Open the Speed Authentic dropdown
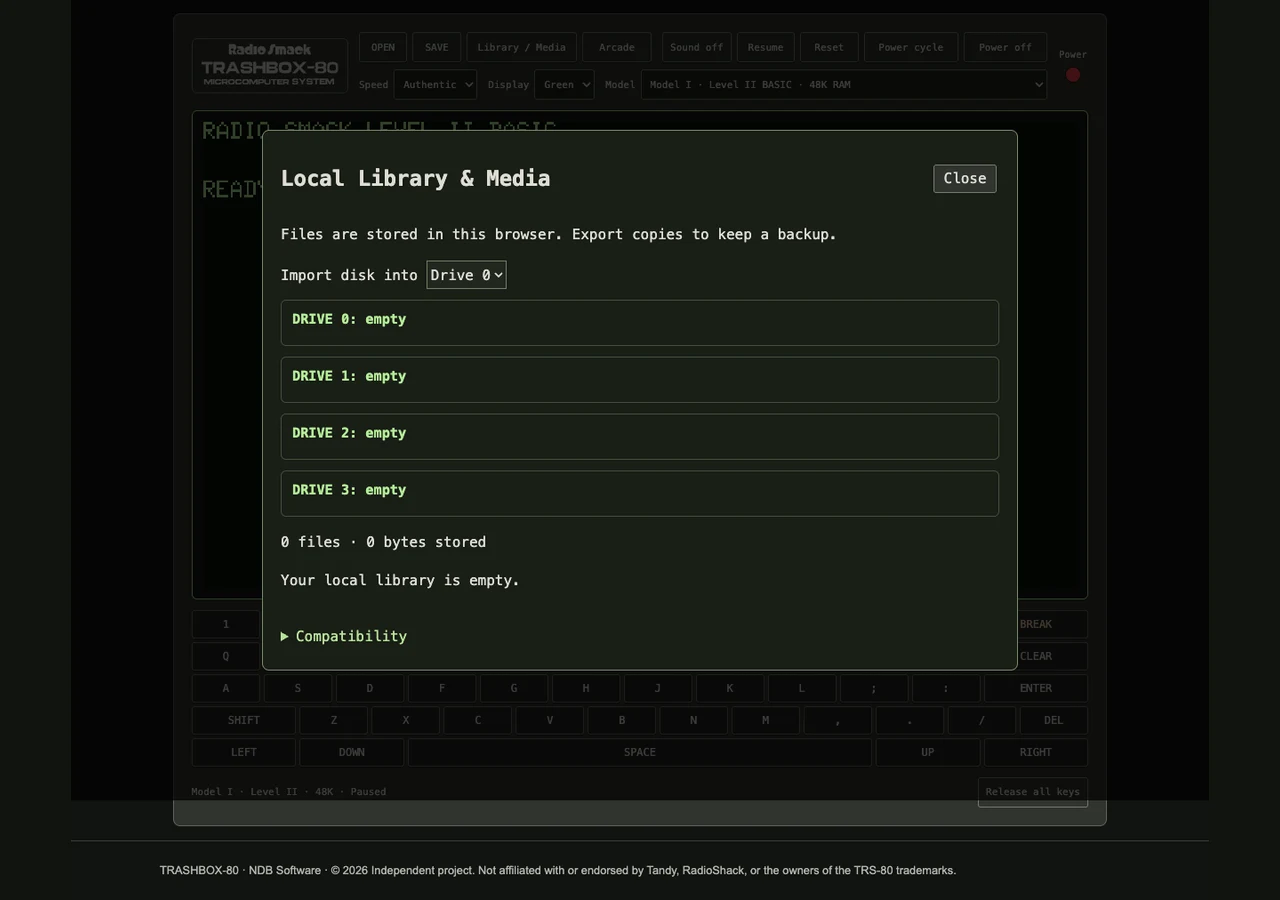 pyautogui.click(x=435, y=84)
